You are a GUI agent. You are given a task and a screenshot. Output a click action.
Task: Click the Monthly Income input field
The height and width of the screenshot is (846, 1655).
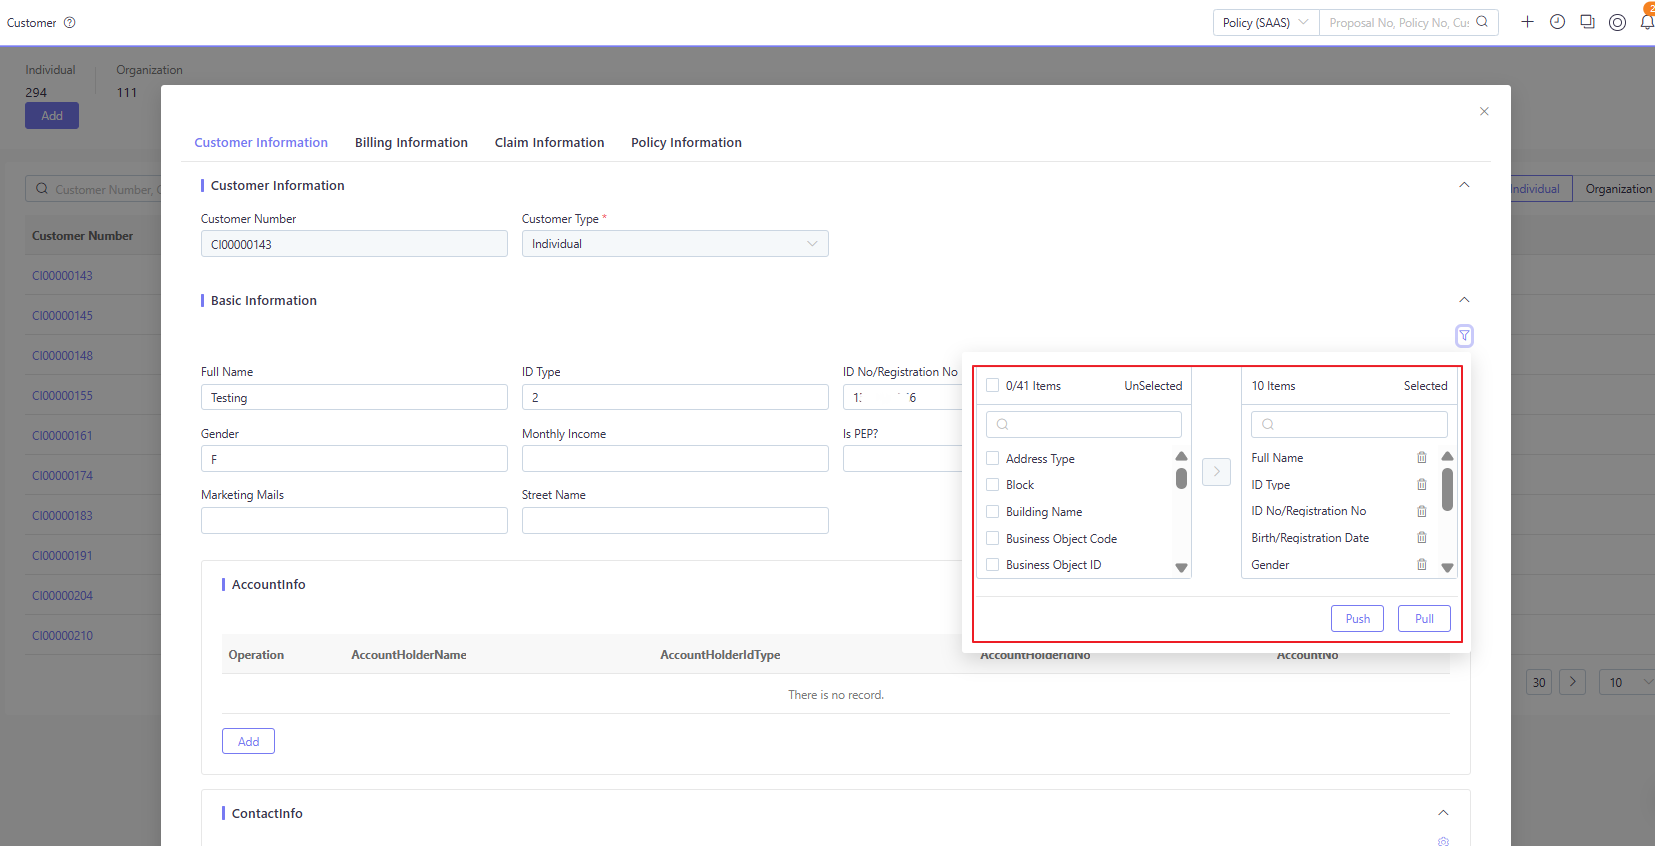[x=675, y=459]
